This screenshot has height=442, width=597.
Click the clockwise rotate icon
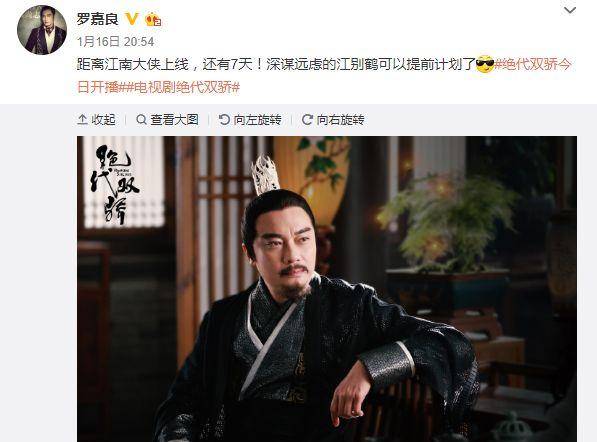click(x=307, y=120)
